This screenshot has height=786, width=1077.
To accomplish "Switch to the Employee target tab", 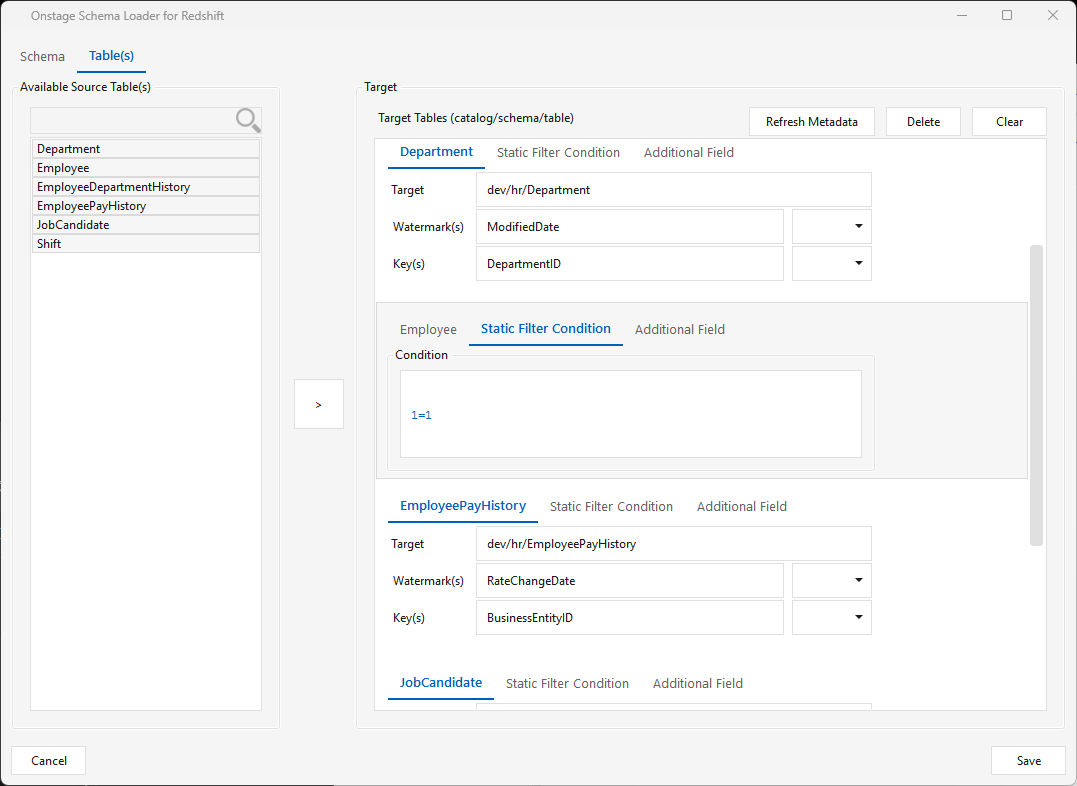I will pos(428,329).
